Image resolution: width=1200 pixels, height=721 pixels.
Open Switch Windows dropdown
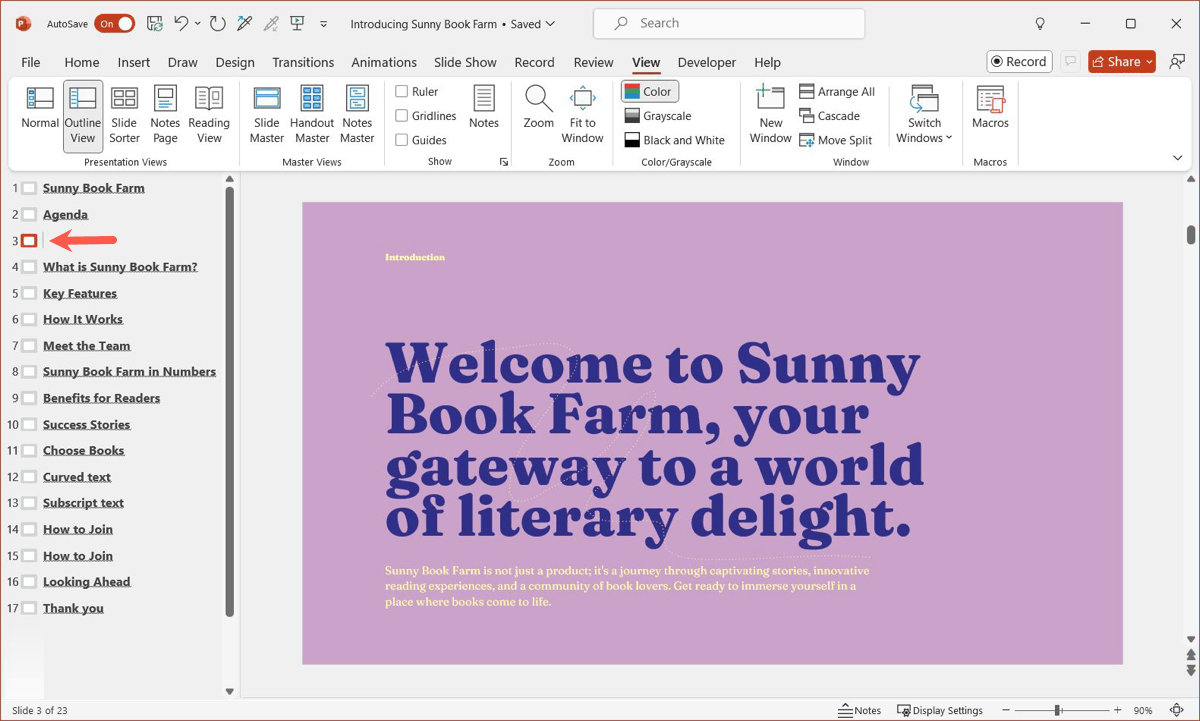tap(924, 116)
